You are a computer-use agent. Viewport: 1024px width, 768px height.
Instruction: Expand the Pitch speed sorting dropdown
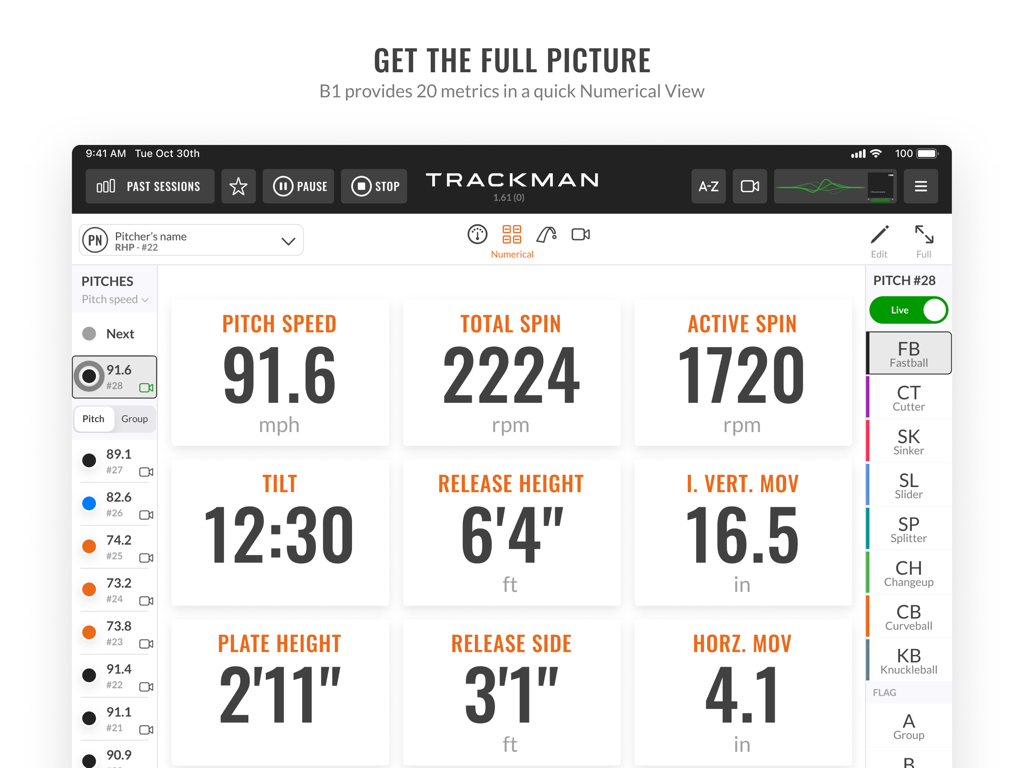click(114, 299)
